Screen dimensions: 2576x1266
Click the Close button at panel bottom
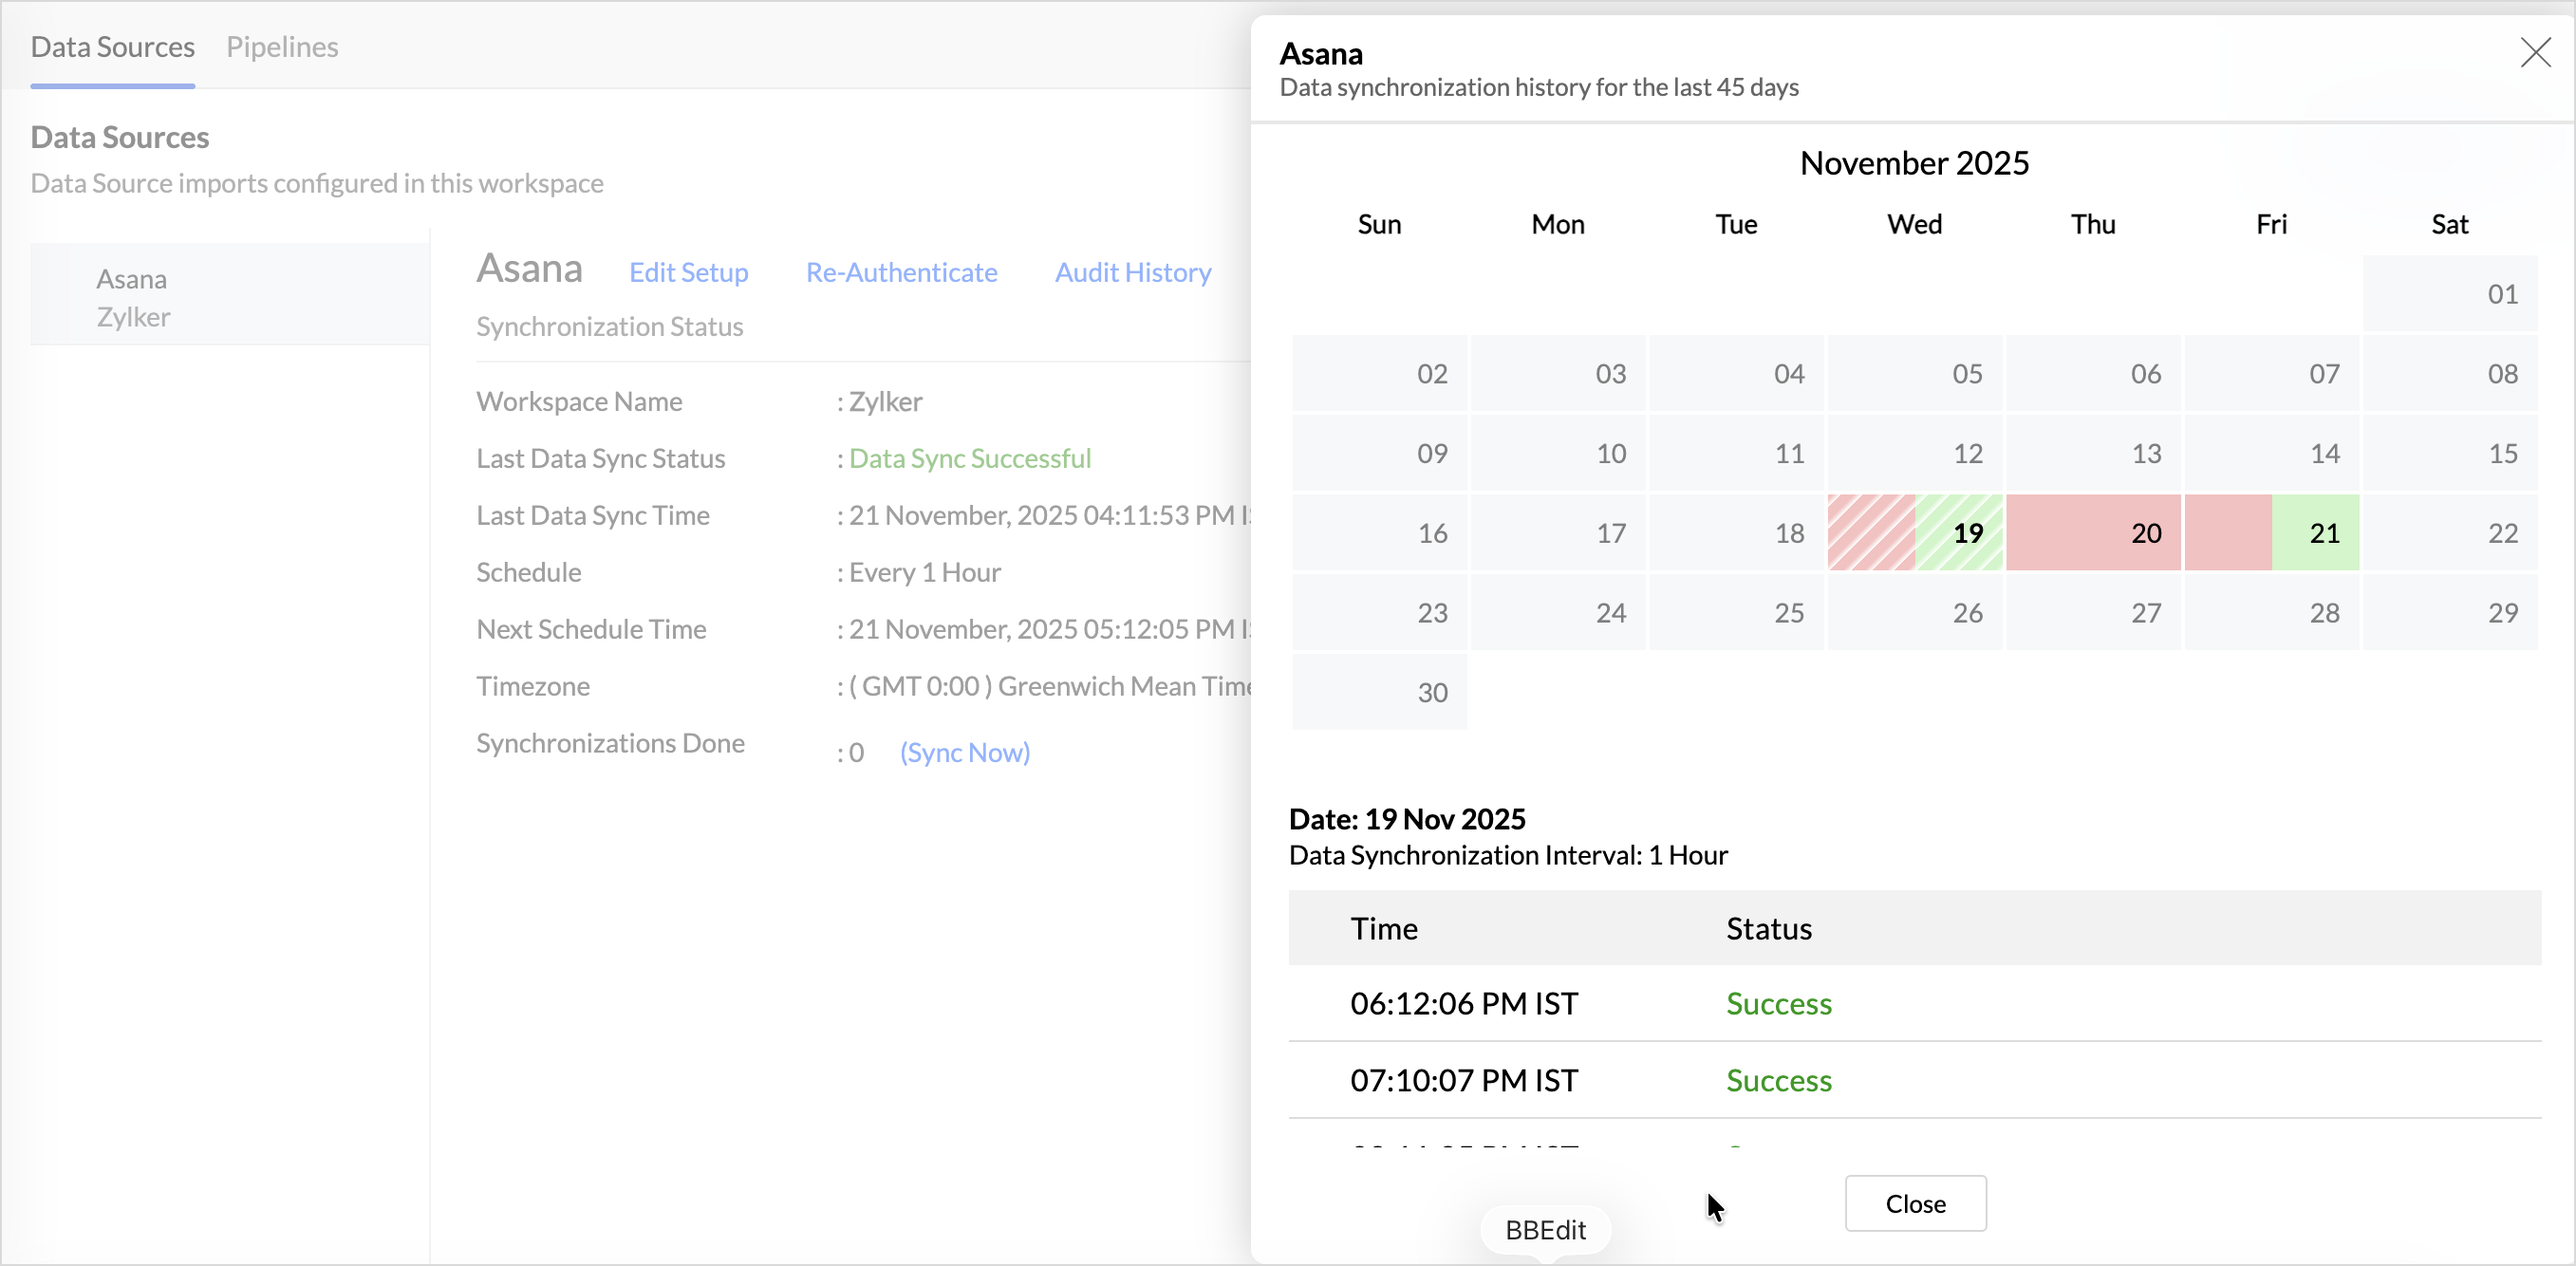[1914, 1203]
